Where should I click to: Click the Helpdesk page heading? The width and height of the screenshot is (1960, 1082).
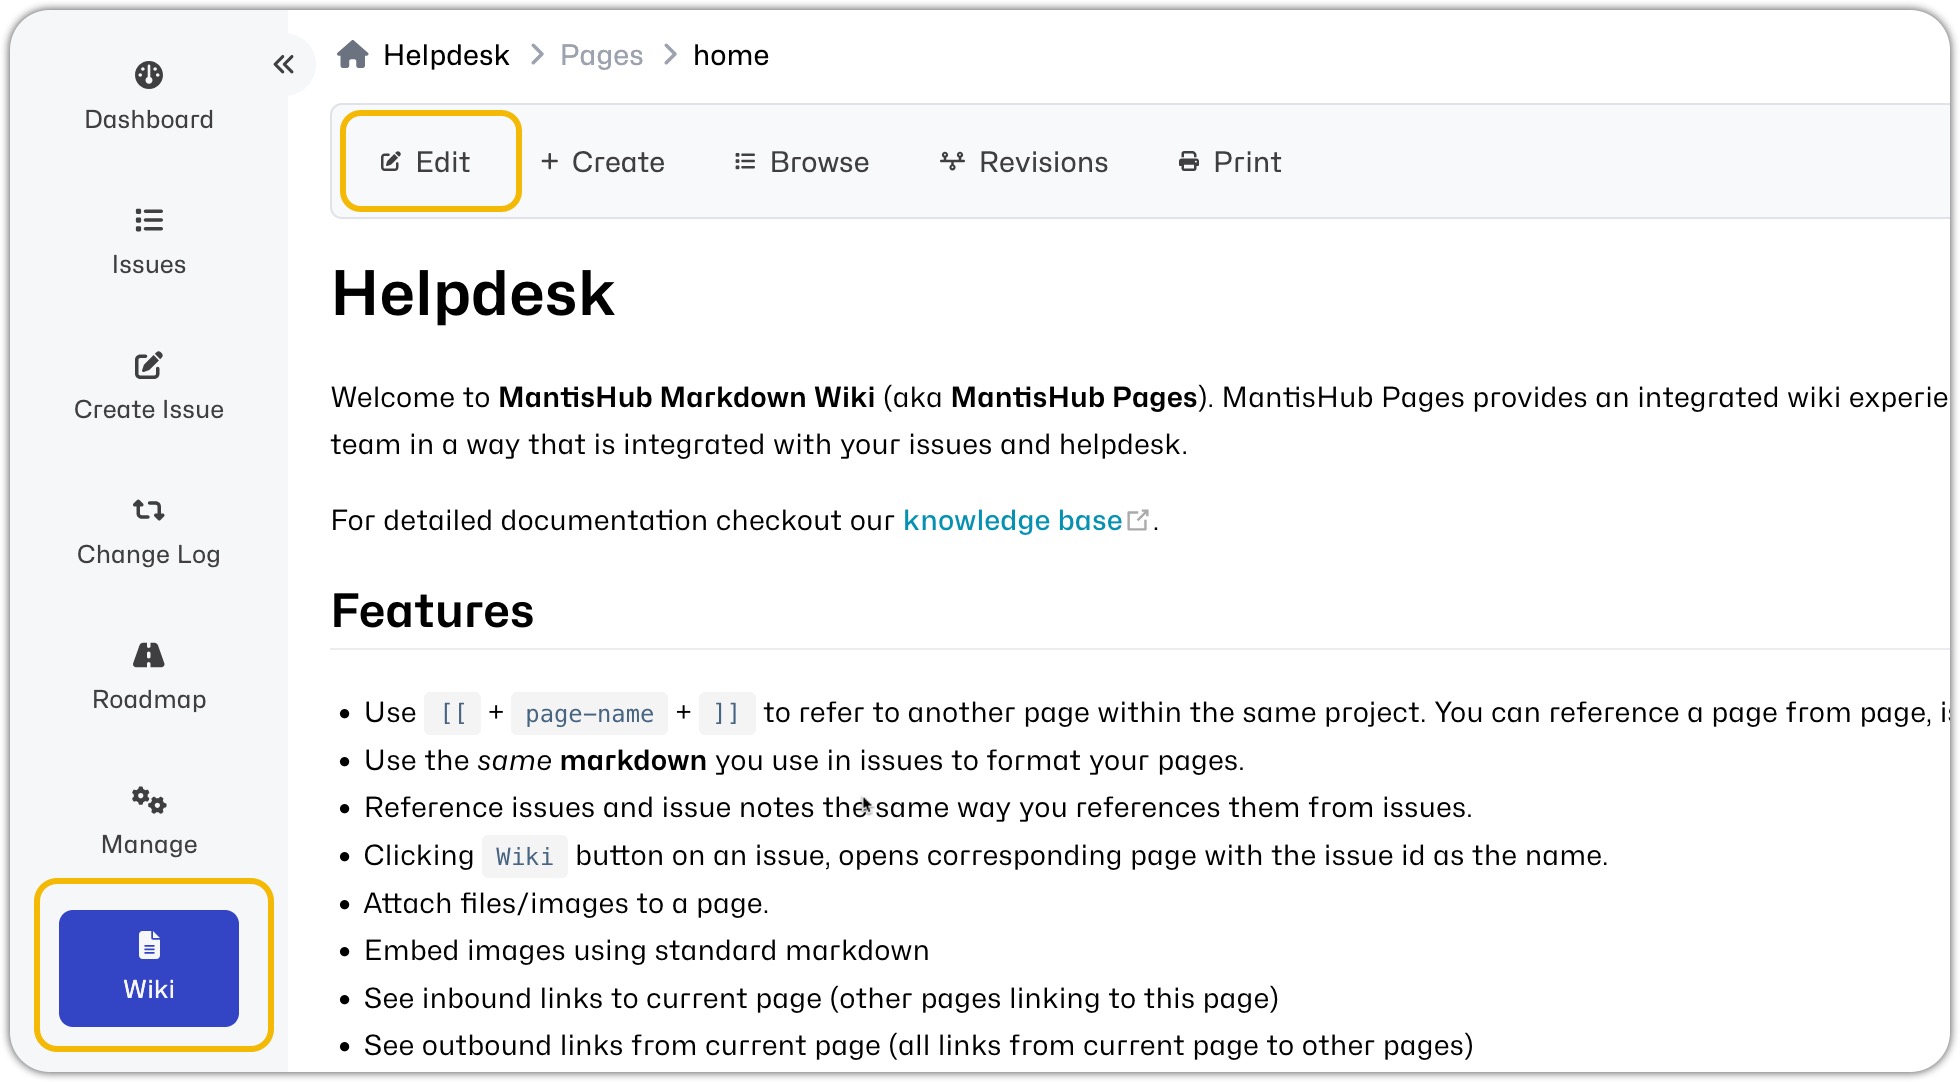pos(473,294)
